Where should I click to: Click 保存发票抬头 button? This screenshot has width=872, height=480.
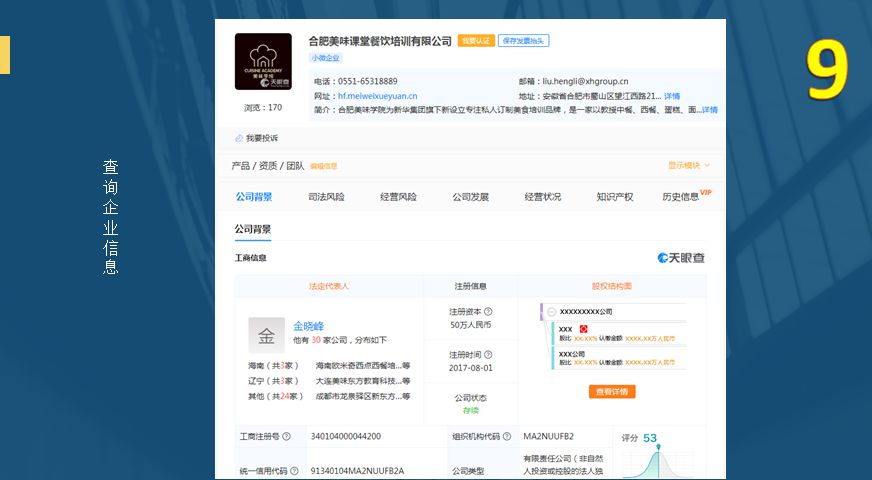[523, 41]
